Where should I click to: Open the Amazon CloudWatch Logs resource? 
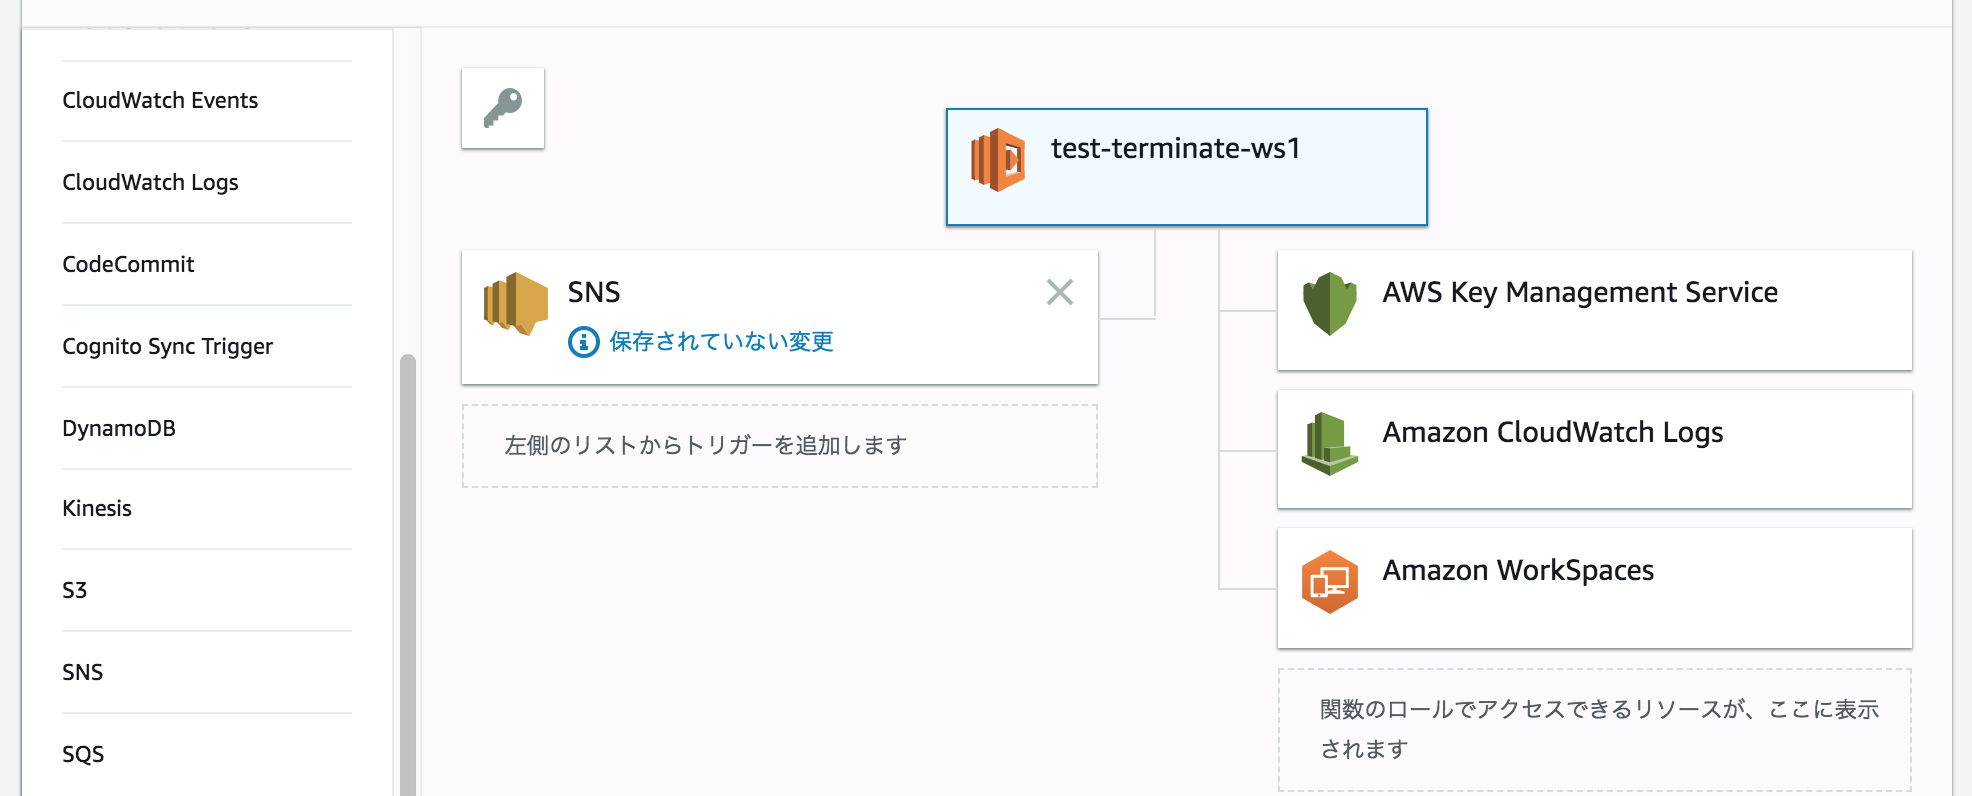point(1595,449)
